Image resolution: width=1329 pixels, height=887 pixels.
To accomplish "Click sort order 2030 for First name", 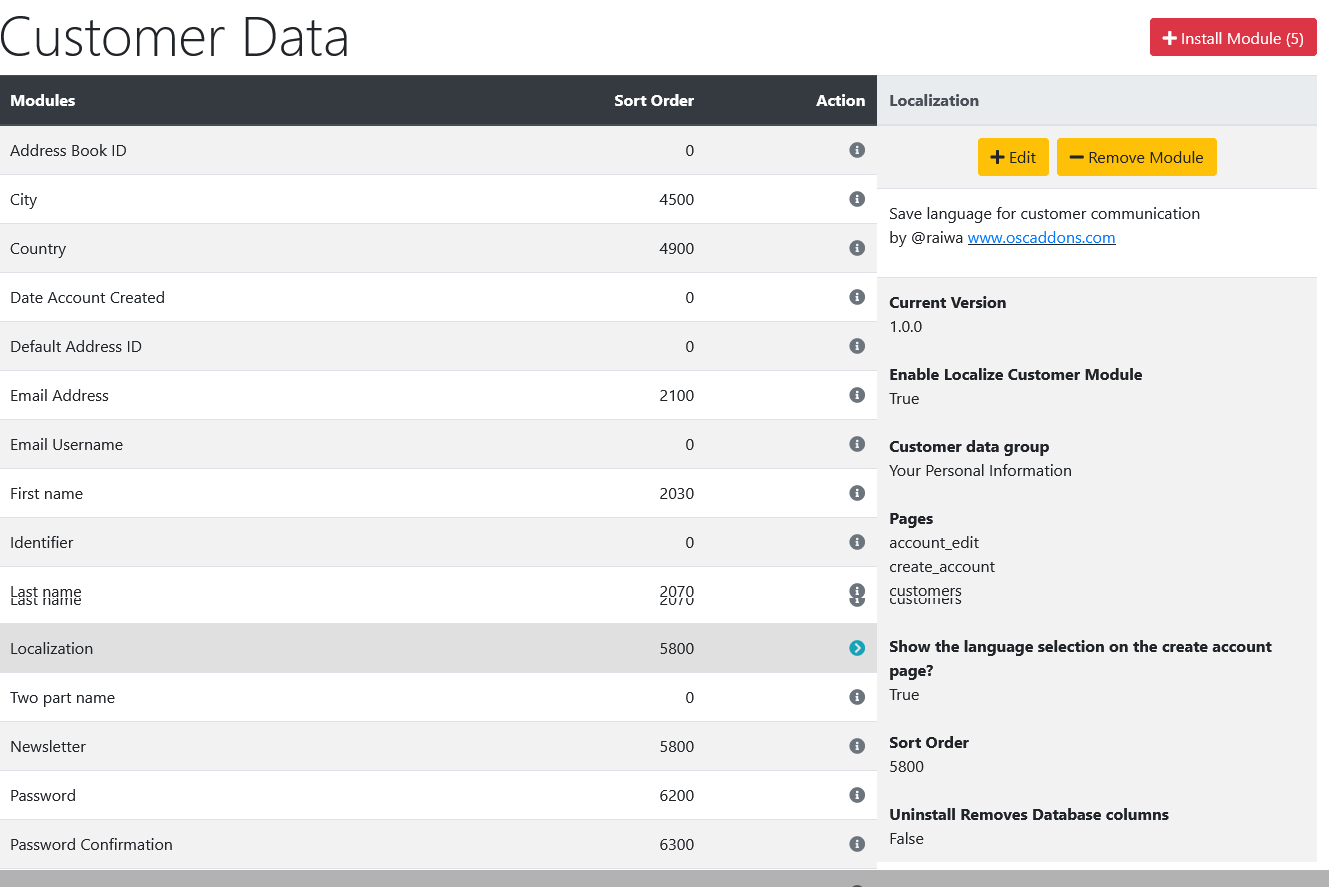I will click(x=677, y=494).
